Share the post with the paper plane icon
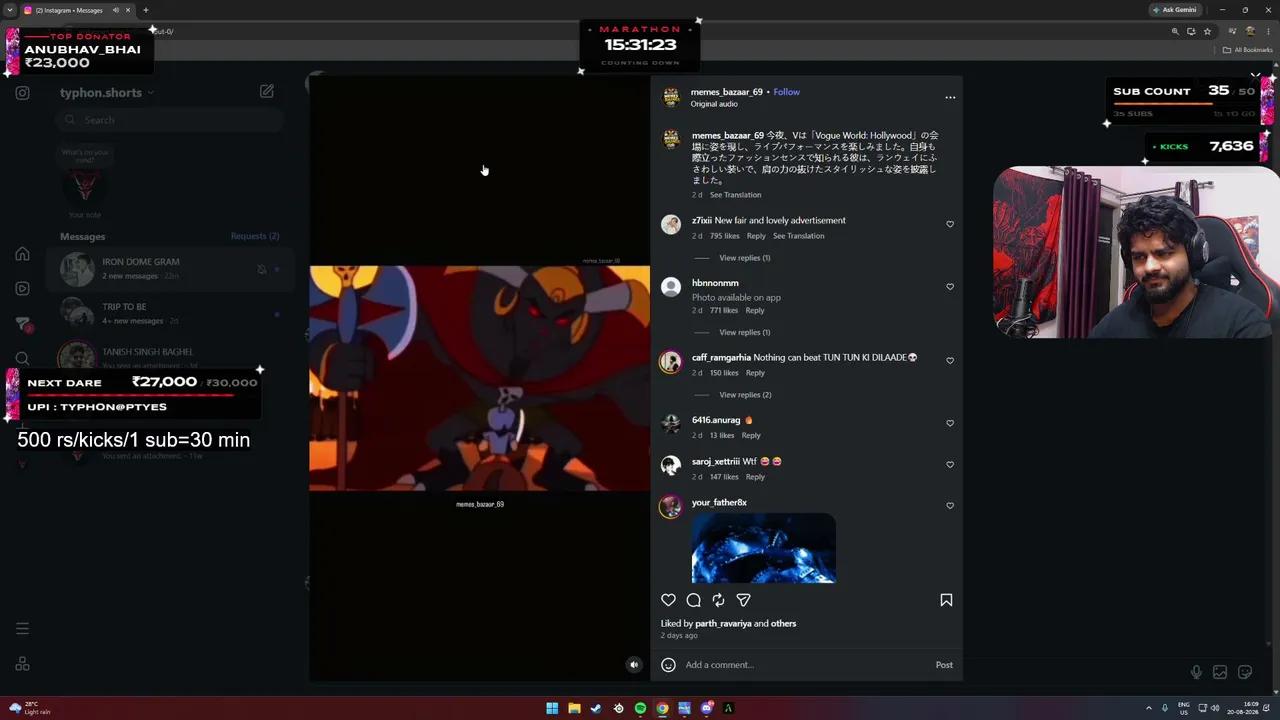The width and height of the screenshot is (1280, 720). coord(743,600)
